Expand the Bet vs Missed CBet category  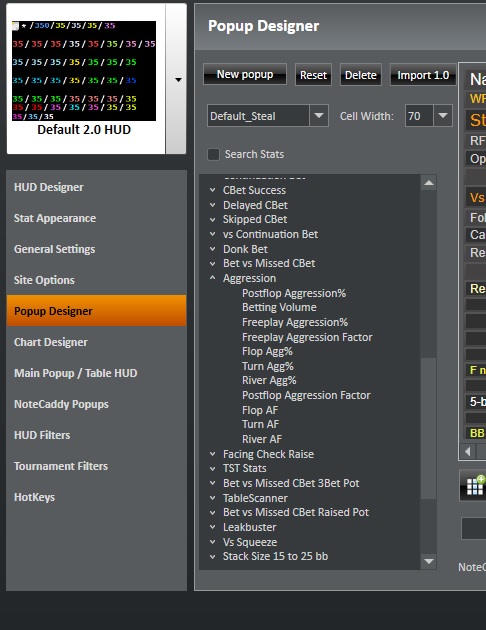click(x=212, y=264)
